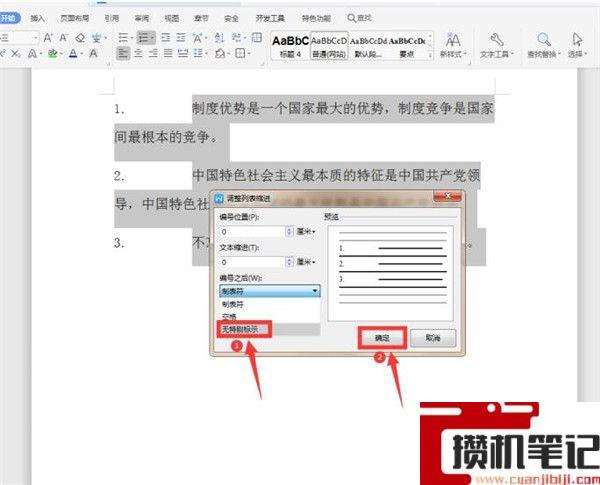This screenshot has height=485, width=600.
Task: Click the 确定 button in dialog
Action: (382, 338)
